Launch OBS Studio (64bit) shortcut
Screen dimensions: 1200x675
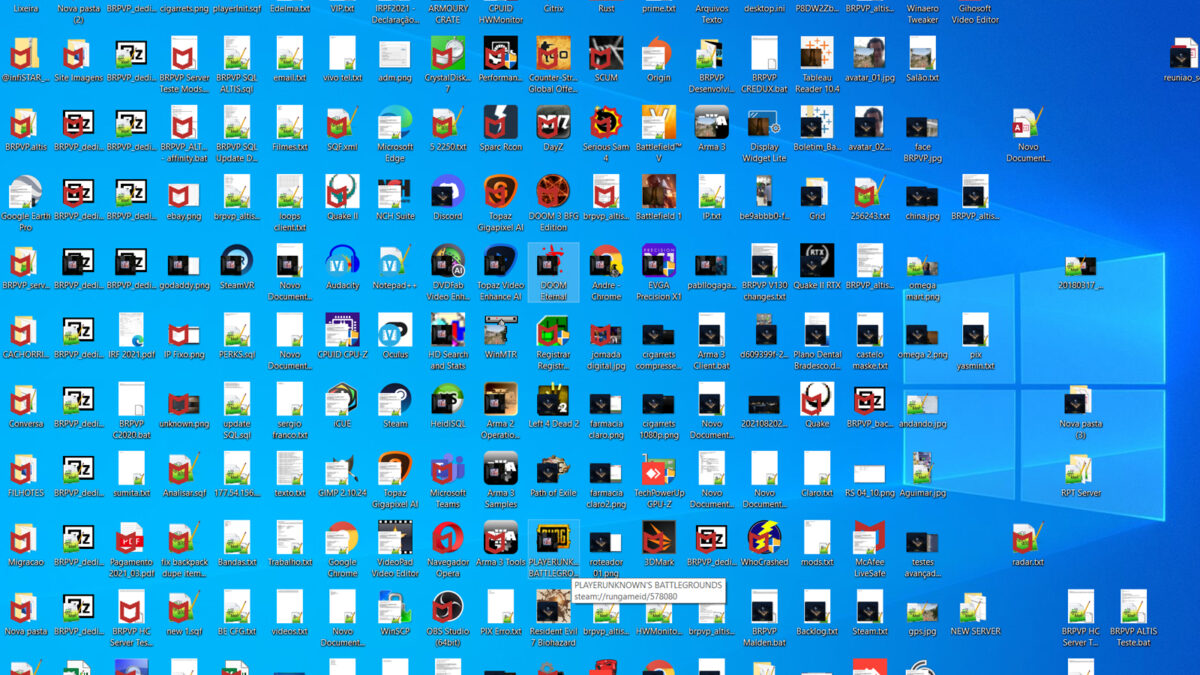tap(447, 606)
